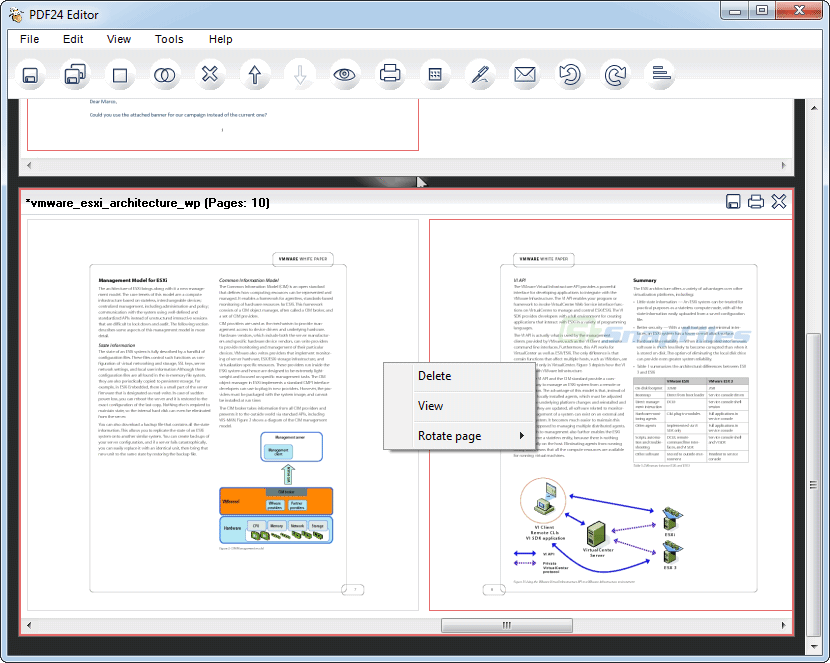This screenshot has height=663, width=830.
Task: Expand the Rotate page submenu
Action: (x=460, y=435)
